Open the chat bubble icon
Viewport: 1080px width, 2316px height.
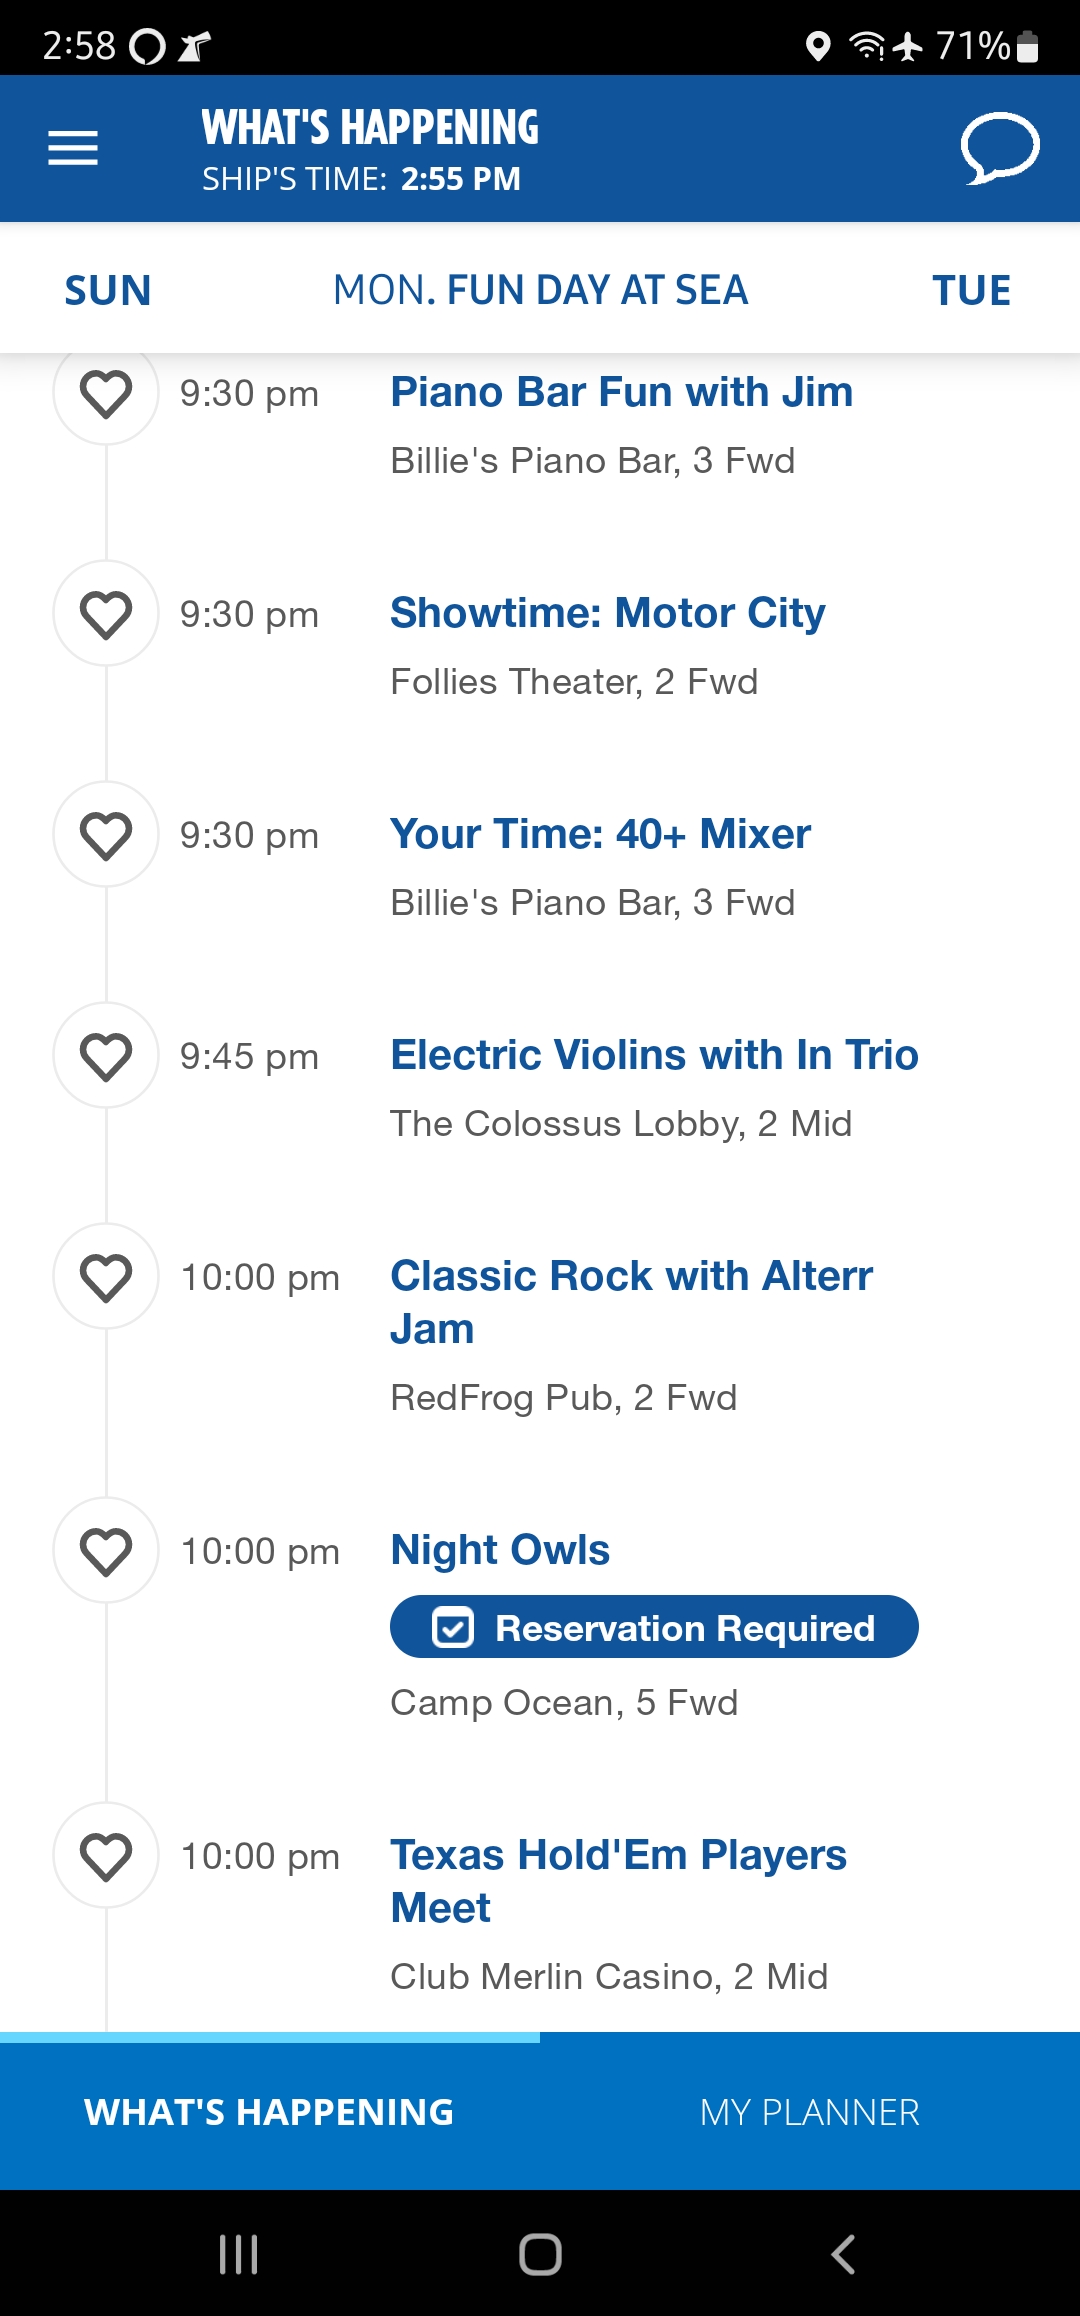pyautogui.click(x=1000, y=148)
